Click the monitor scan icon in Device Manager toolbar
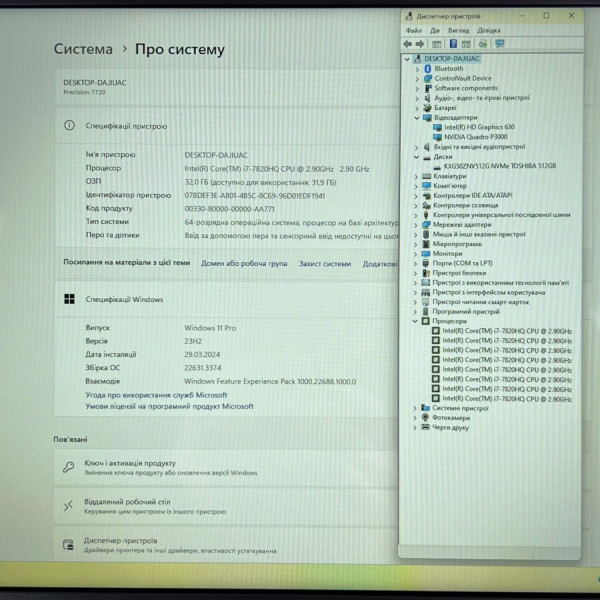Image resolution: width=600 pixels, height=600 pixels. click(x=499, y=44)
